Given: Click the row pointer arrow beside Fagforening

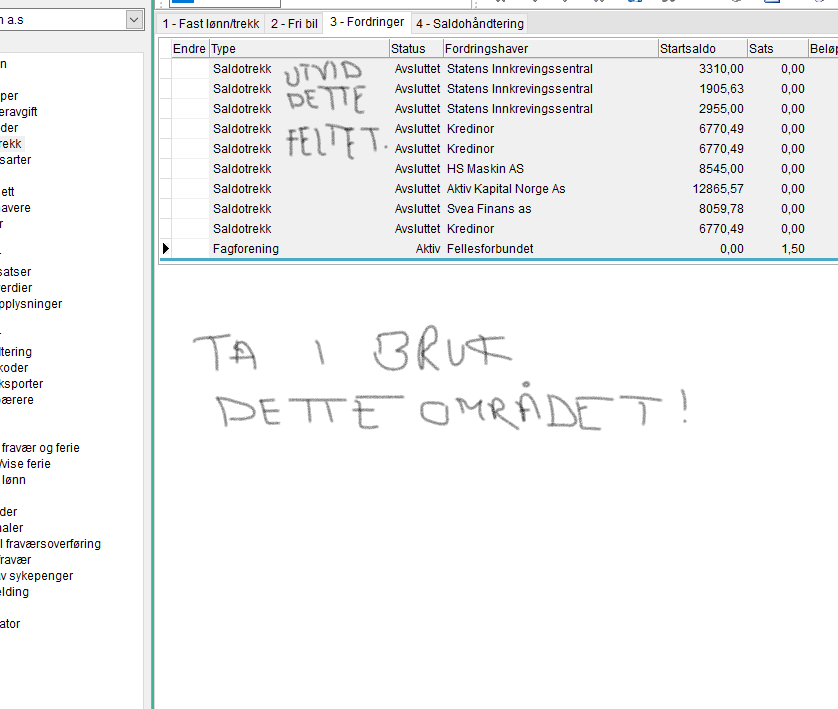Looking at the screenshot, I should 166,248.
